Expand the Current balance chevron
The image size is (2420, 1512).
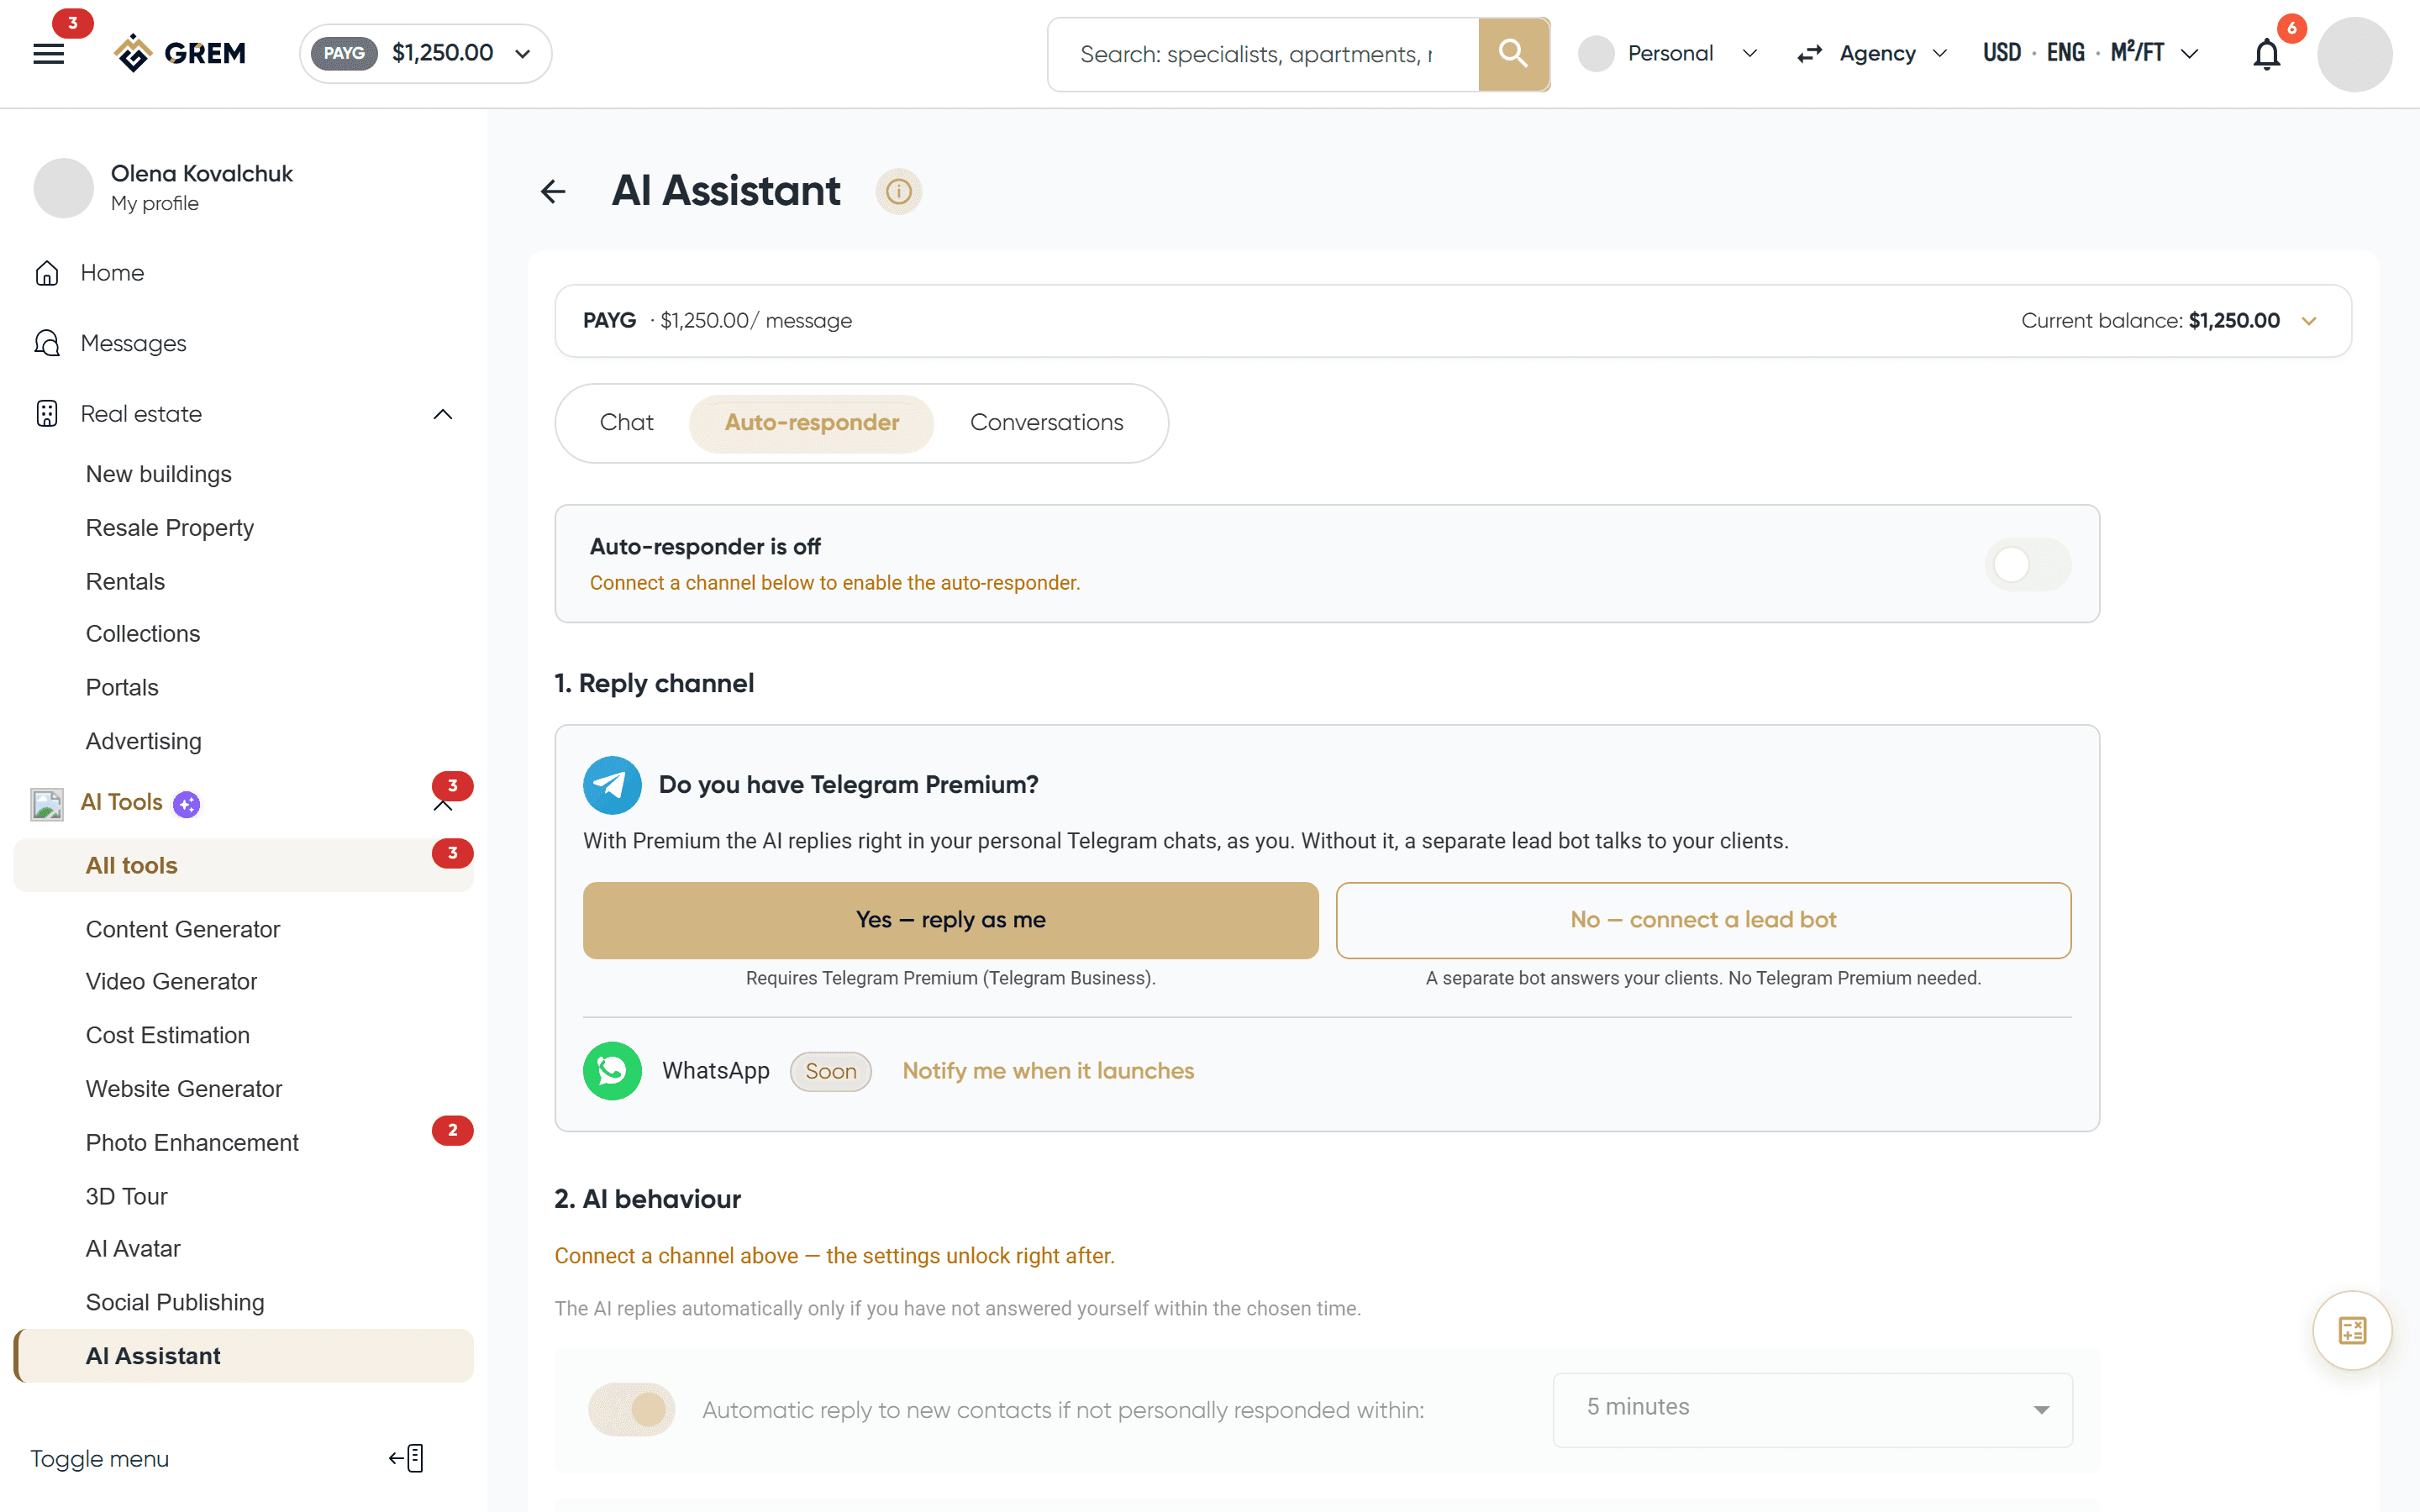[x=2309, y=321]
